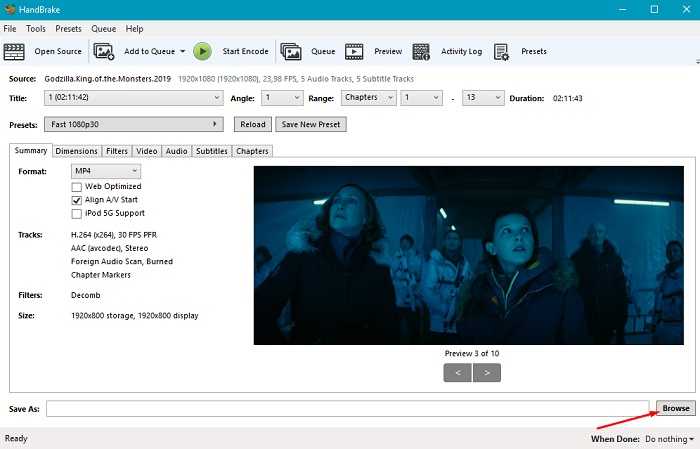Image resolution: width=700 pixels, height=449 pixels.
Task: Expand the Add to Queue dropdown arrow
Action: tap(183, 51)
